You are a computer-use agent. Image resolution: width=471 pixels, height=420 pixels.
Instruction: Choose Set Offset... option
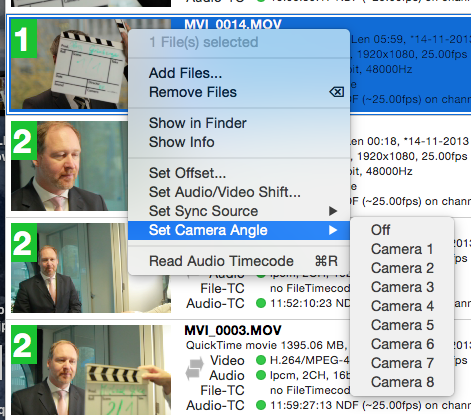pyautogui.click(x=239, y=173)
